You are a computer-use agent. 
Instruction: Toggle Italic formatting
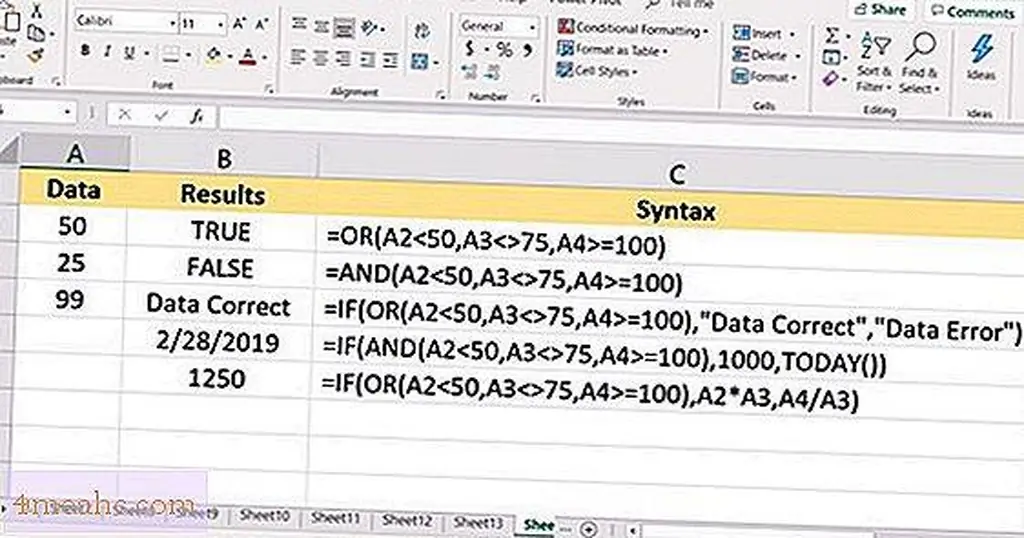click(109, 53)
